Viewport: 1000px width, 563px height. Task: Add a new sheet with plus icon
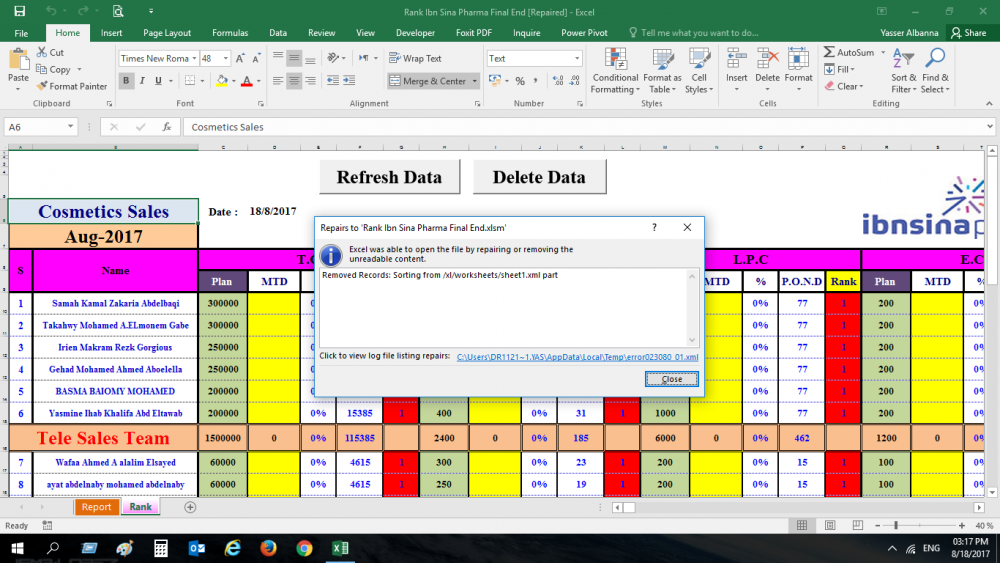(x=190, y=507)
